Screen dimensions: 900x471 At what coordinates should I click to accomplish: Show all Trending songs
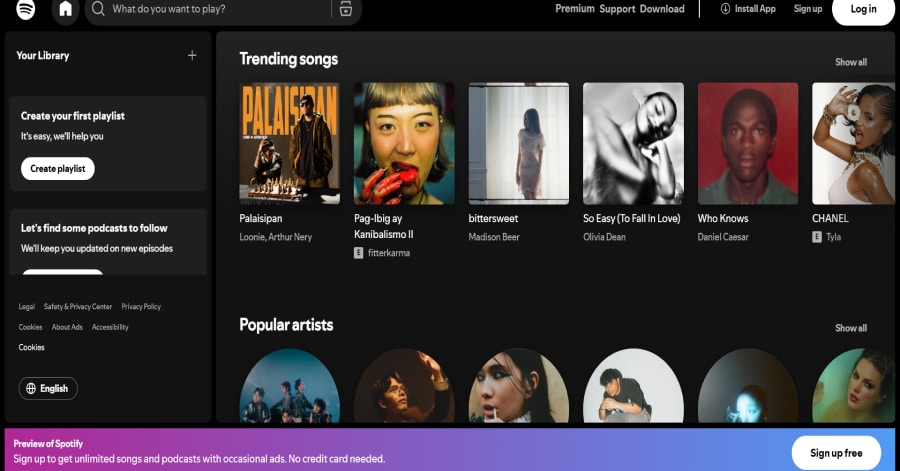pyautogui.click(x=850, y=62)
